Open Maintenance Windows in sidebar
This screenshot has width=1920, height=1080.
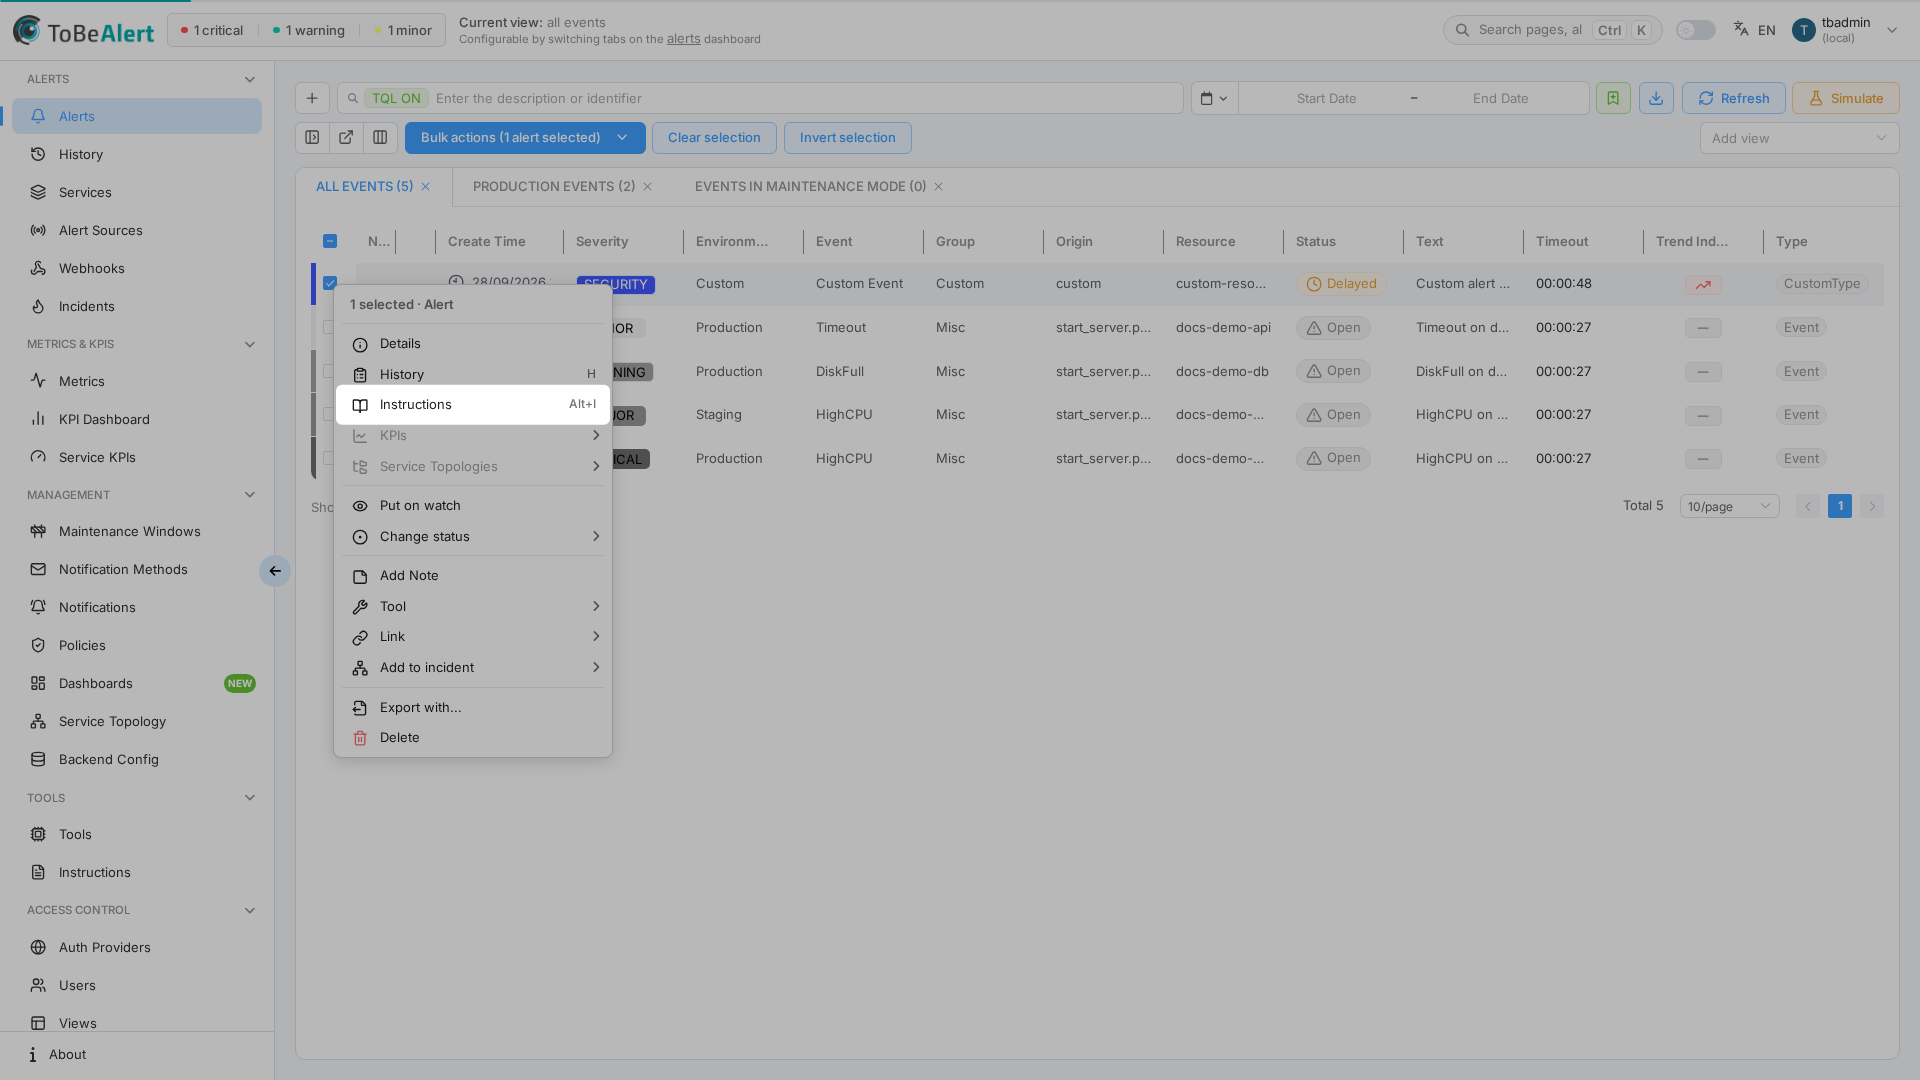(137, 531)
